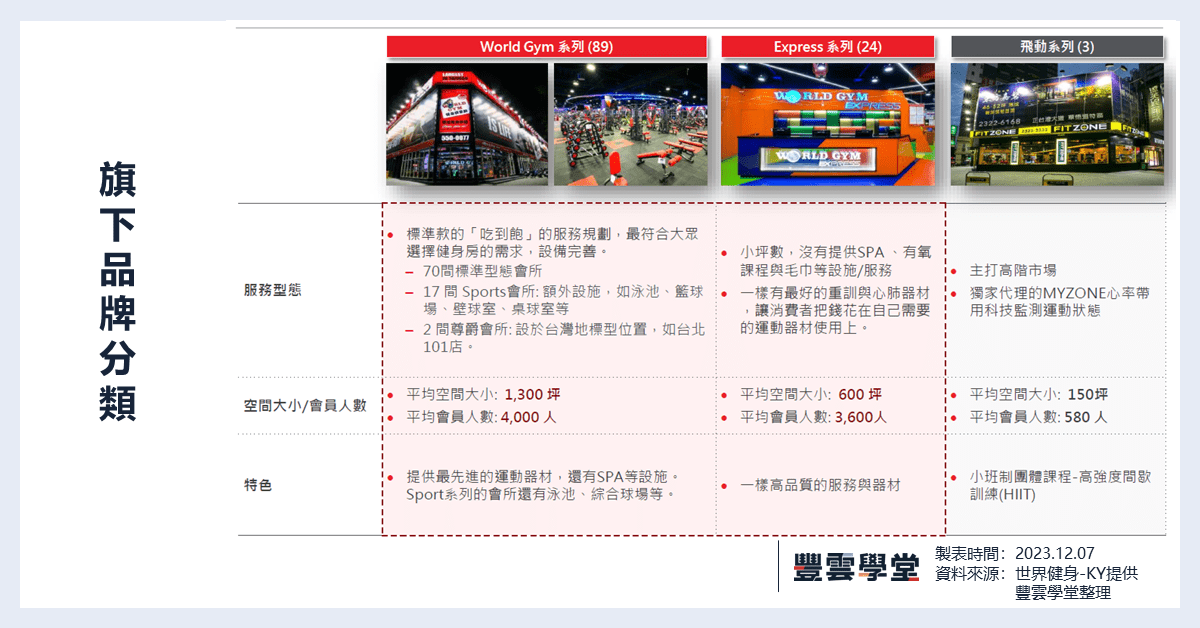Open the gym interior equipment photo
Image resolution: width=1200 pixels, height=628 pixels.
(x=630, y=124)
